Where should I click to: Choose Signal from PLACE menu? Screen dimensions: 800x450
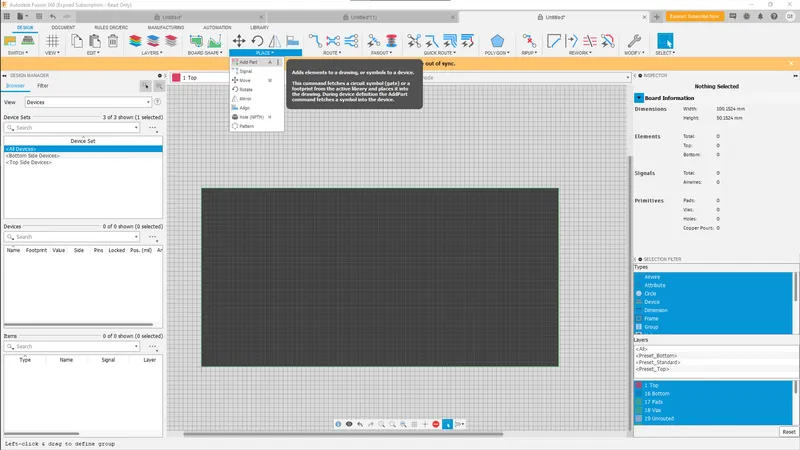(256, 71)
